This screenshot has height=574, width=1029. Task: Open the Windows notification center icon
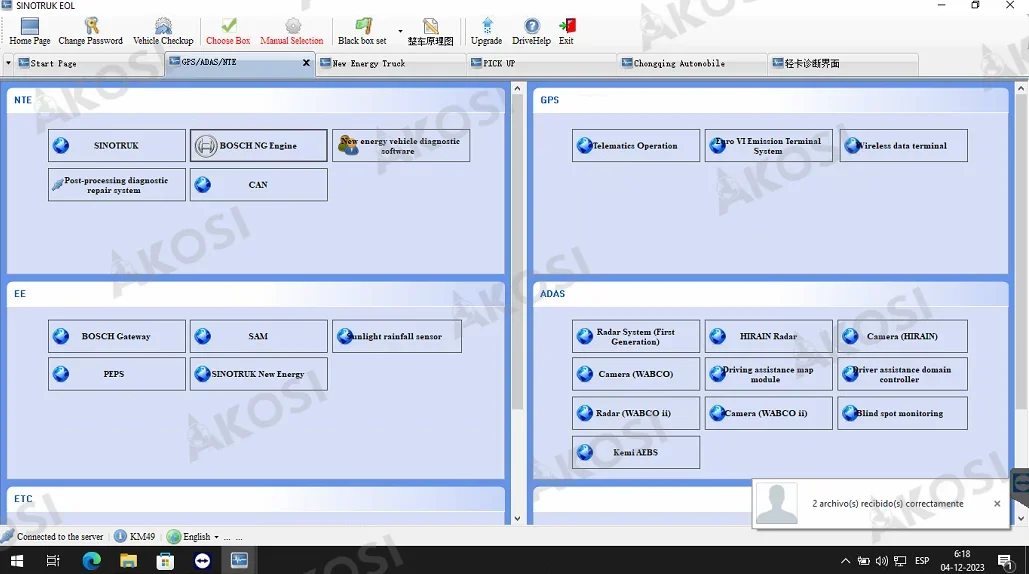point(1005,561)
